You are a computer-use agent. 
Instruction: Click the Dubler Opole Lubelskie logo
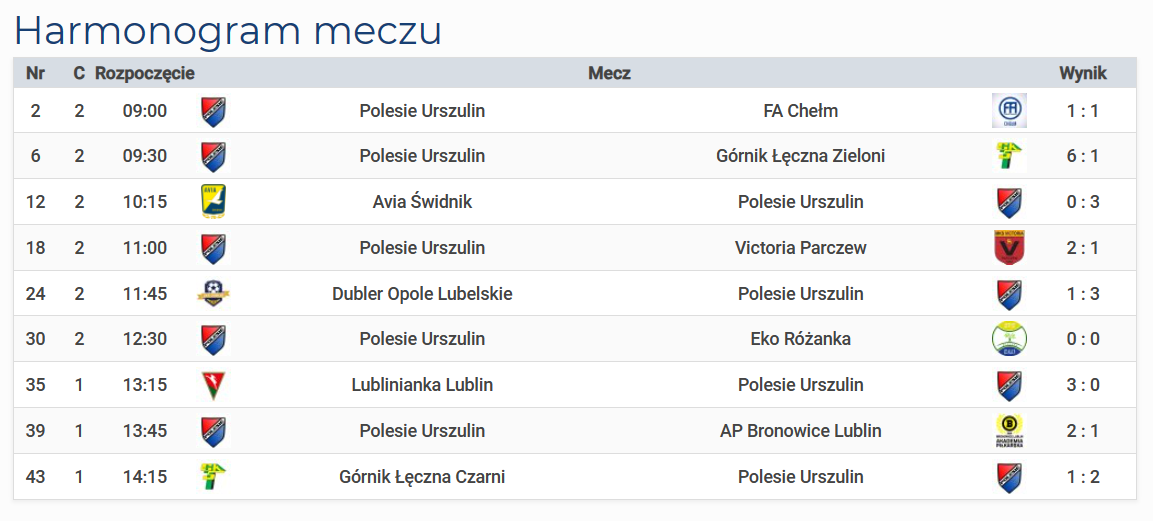coord(213,293)
